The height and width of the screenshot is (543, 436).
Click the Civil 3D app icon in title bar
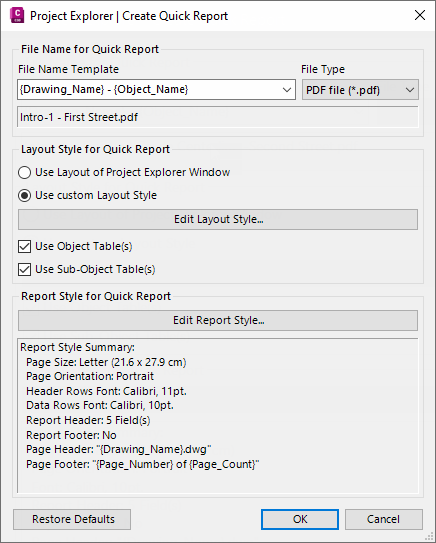pos(17,16)
